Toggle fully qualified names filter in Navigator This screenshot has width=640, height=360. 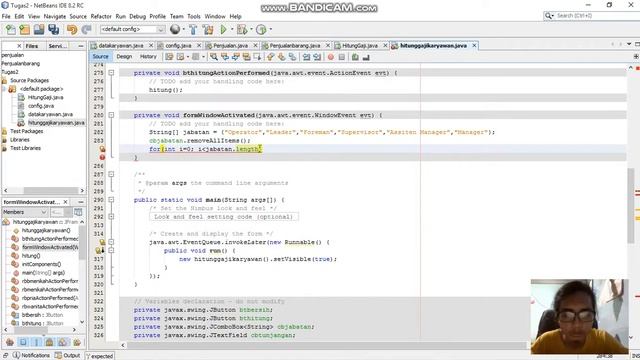76,342
